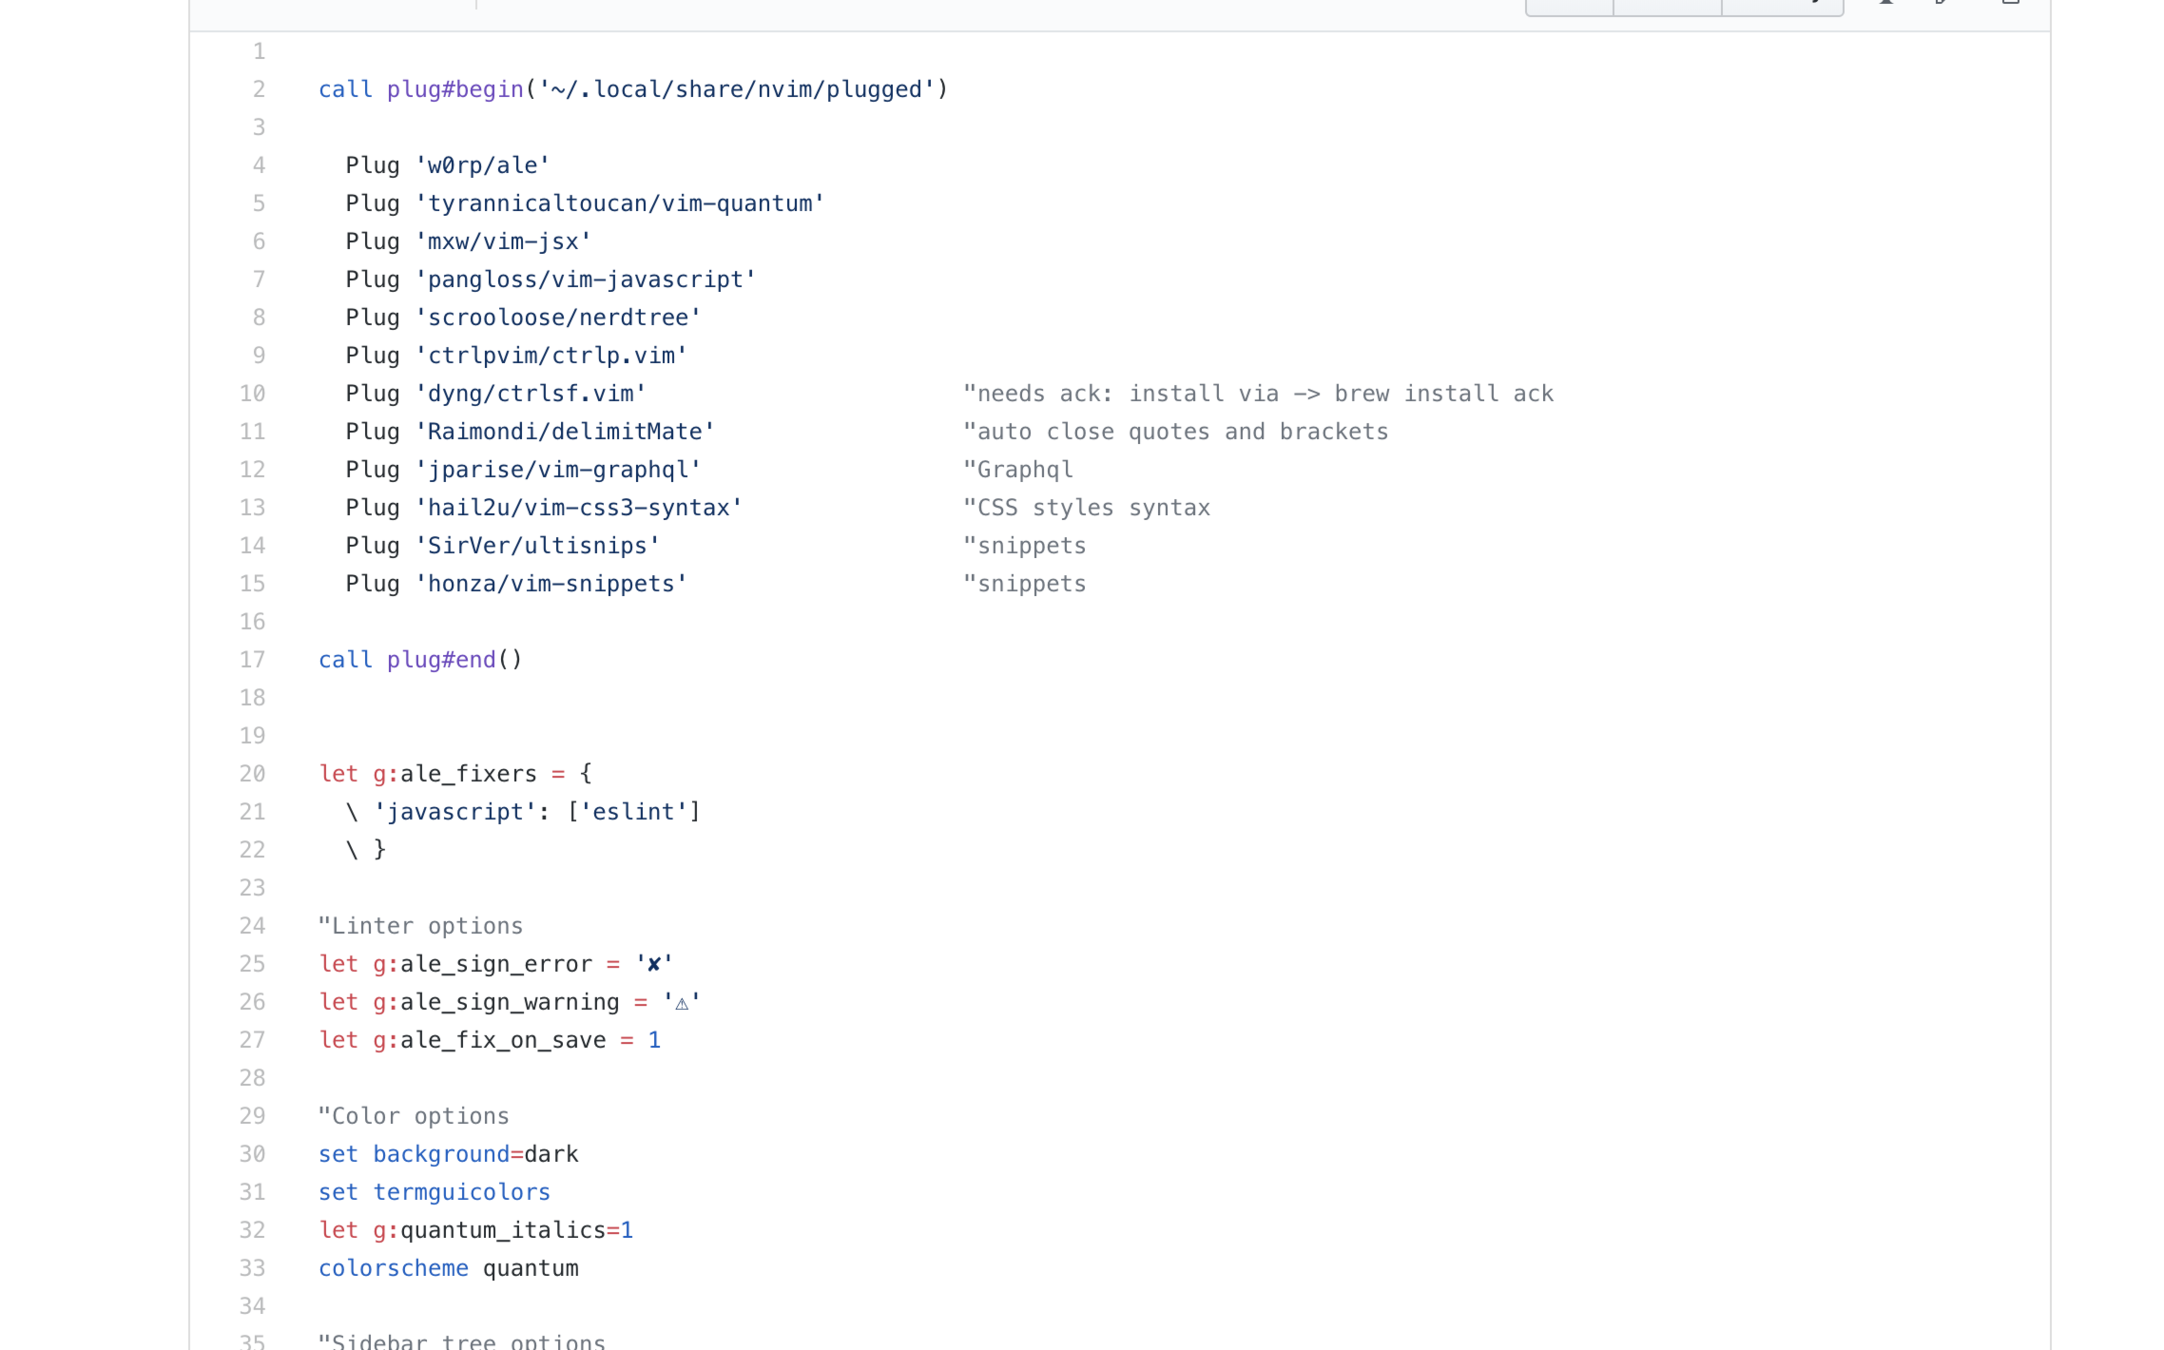Click the 'eslint' string in ale_fixers
The image size is (2164, 1350).
(x=633, y=812)
